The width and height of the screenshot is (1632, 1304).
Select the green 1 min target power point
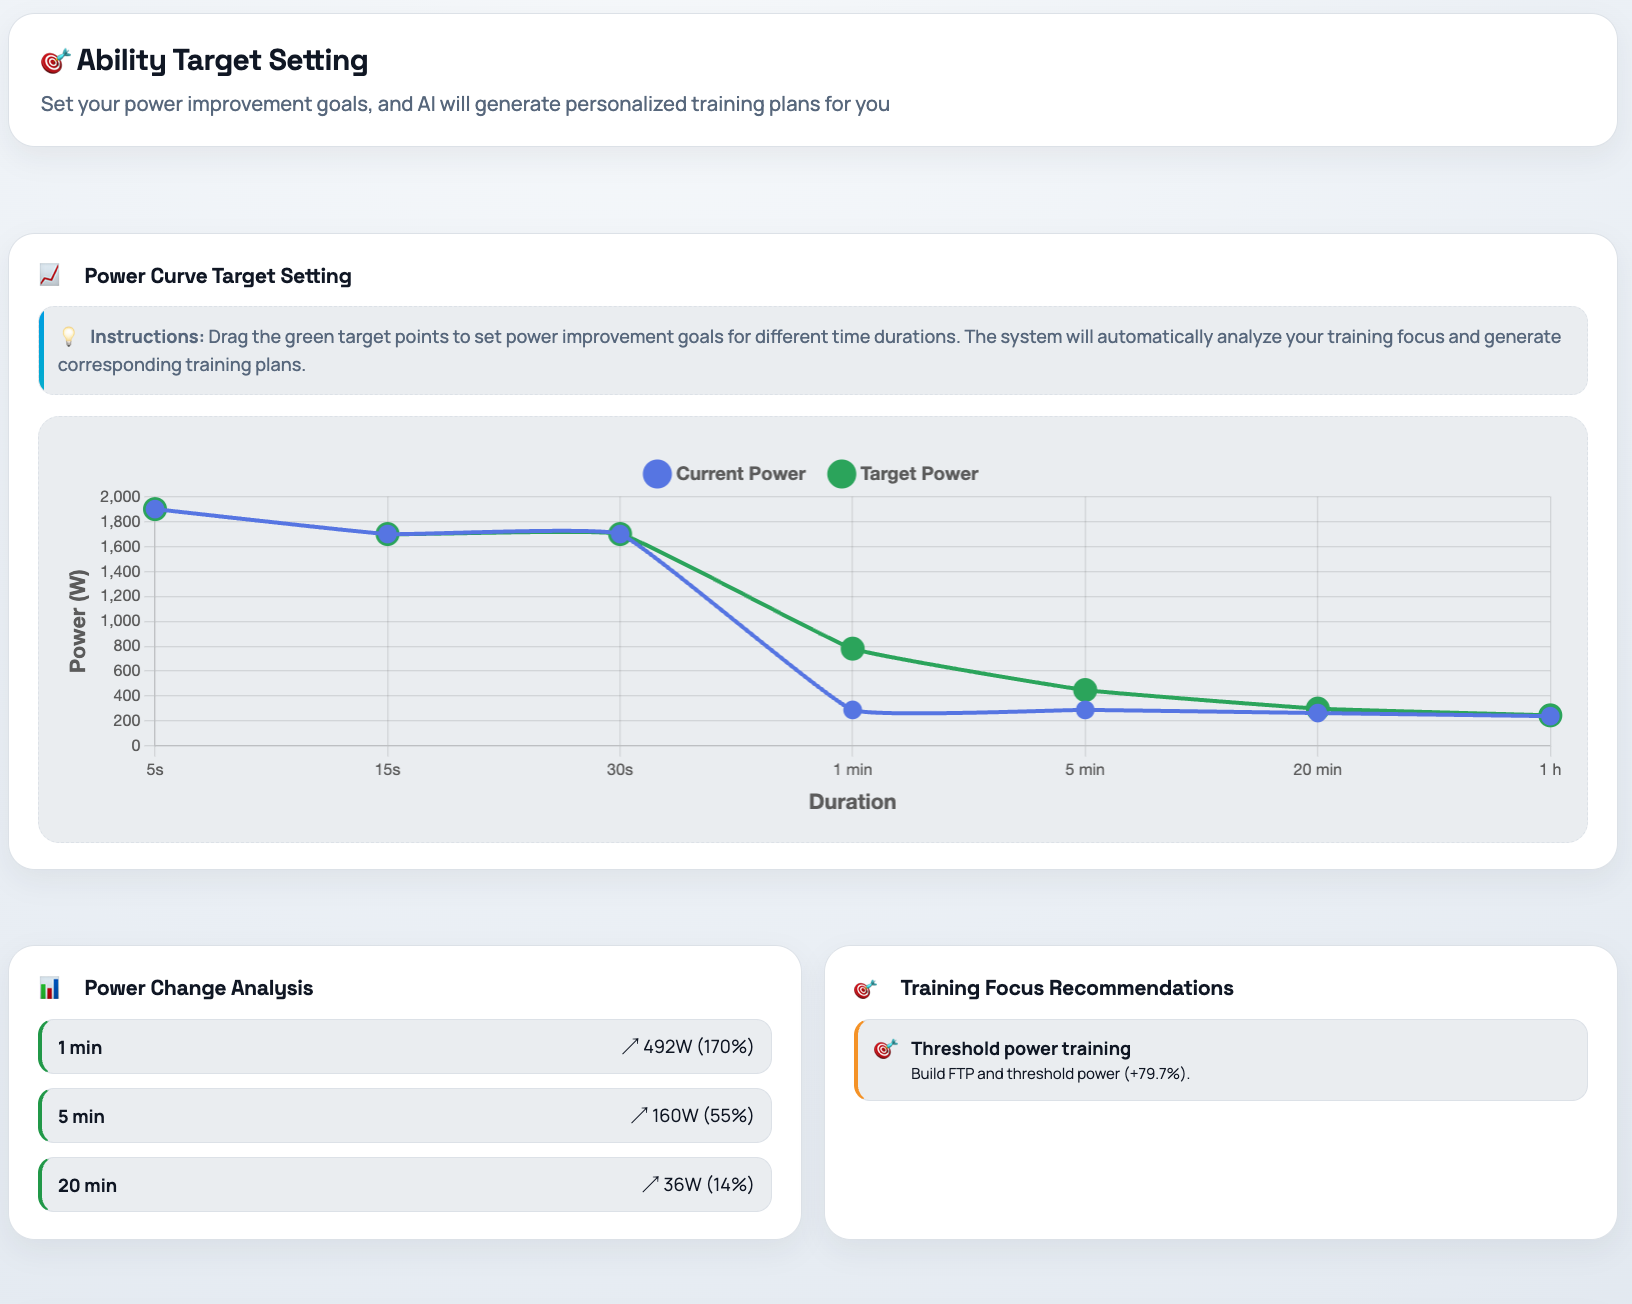tap(852, 649)
